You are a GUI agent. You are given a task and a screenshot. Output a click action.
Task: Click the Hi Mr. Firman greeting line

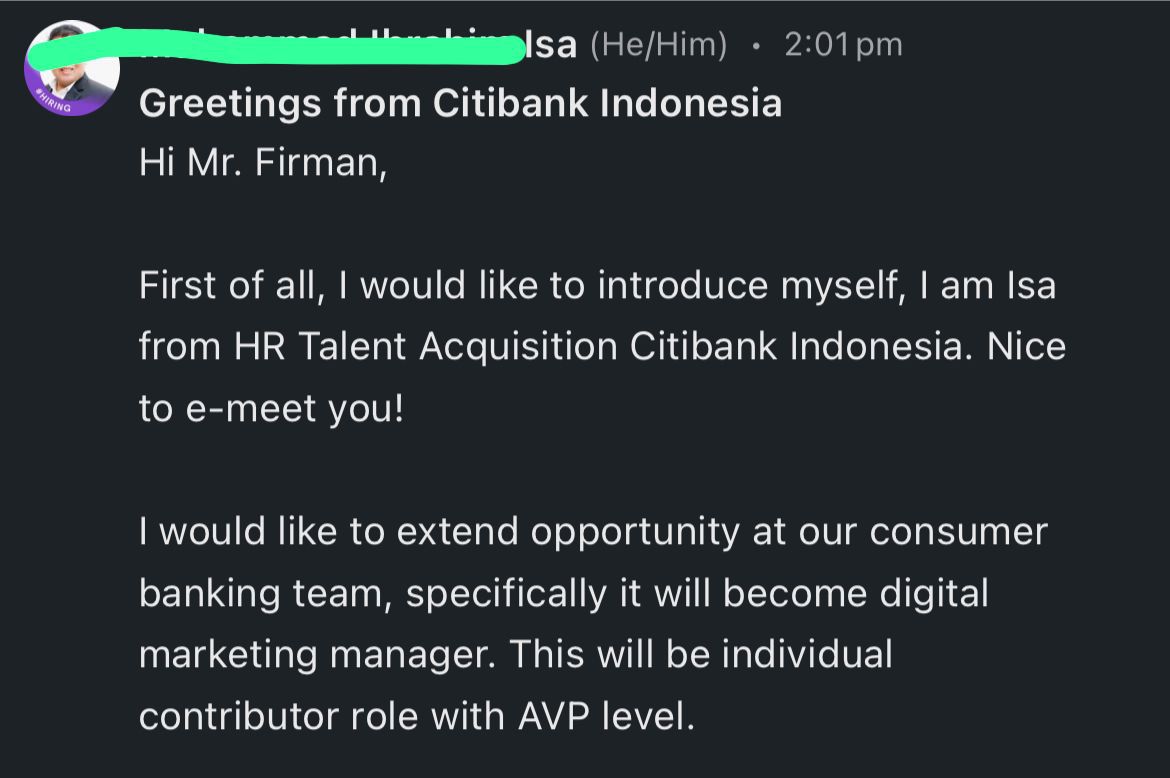(263, 163)
